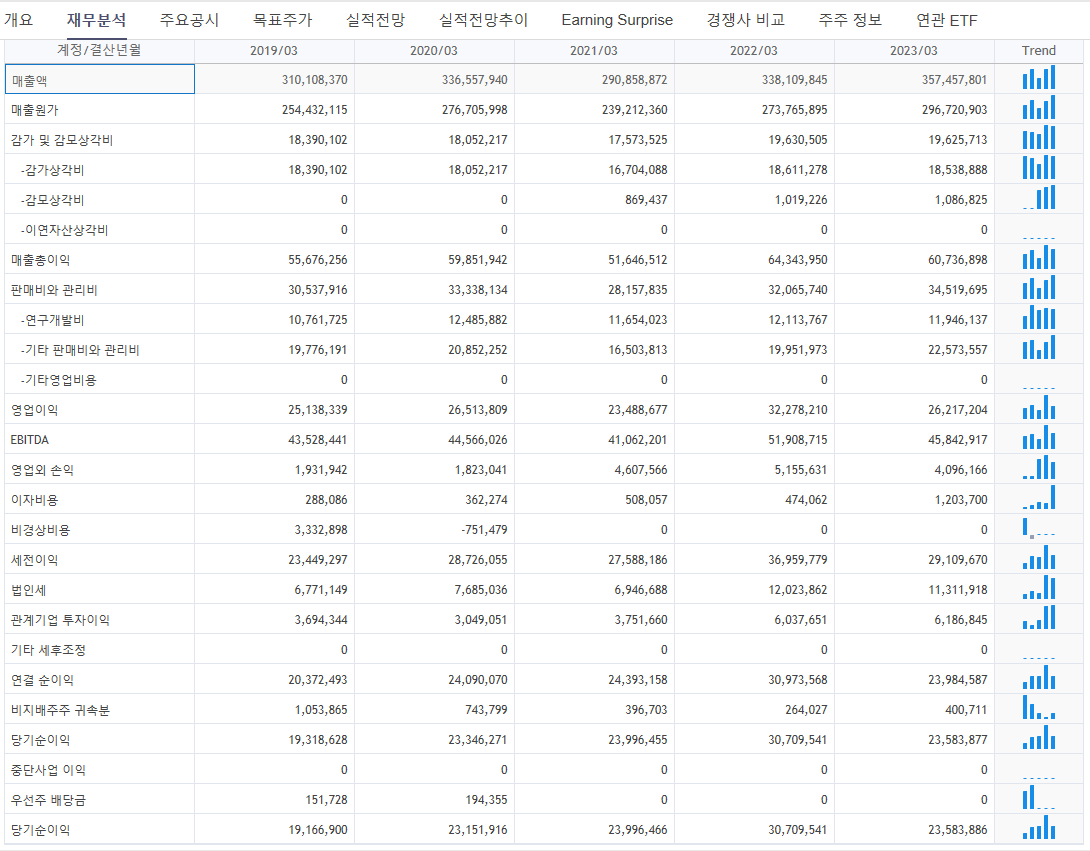Image resolution: width=1090 pixels, height=851 pixels.
Task: Click the -기타 판매비와 관리비 trend chart
Action: point(1039,347)
